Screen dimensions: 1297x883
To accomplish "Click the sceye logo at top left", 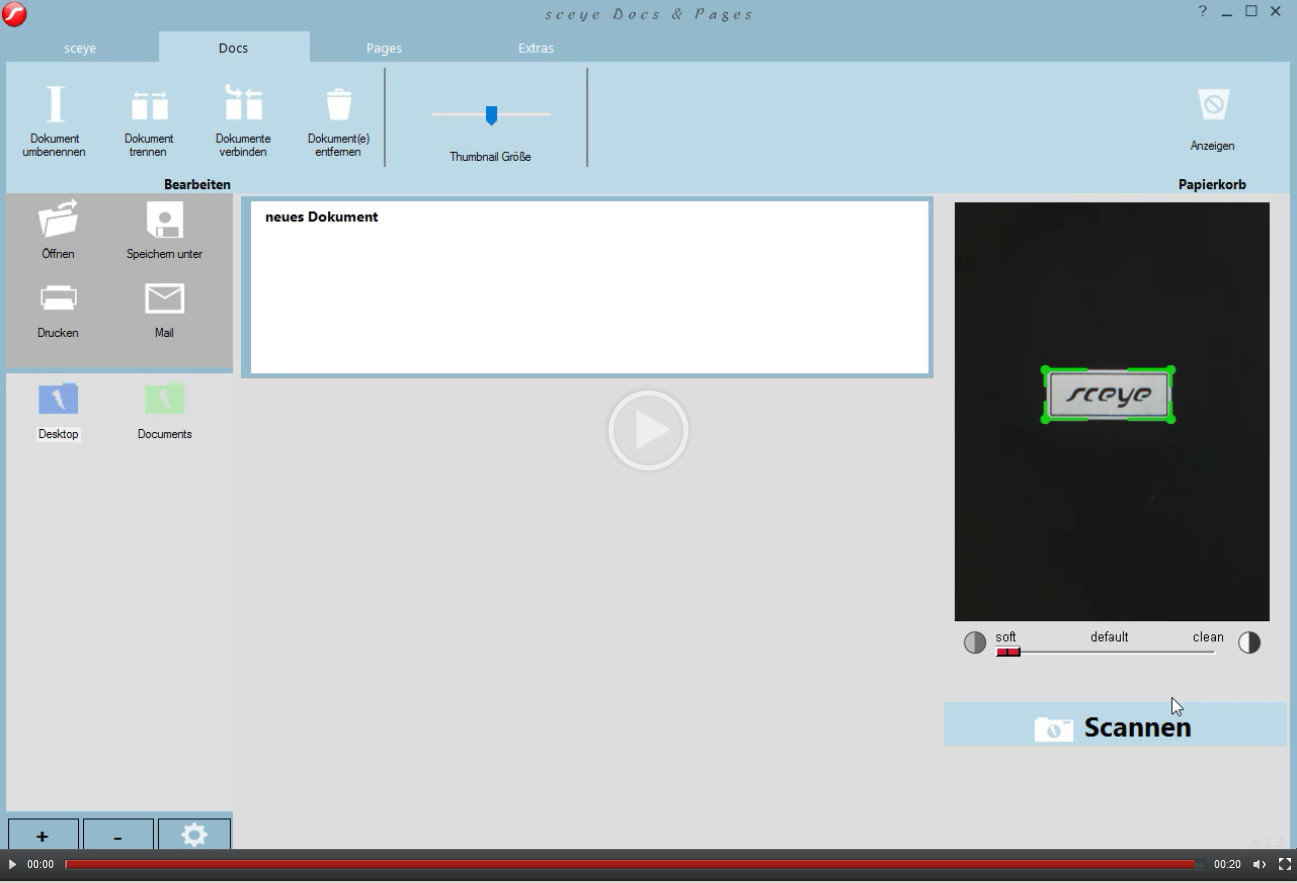I will pyautogui.click(x=14, y=14).
